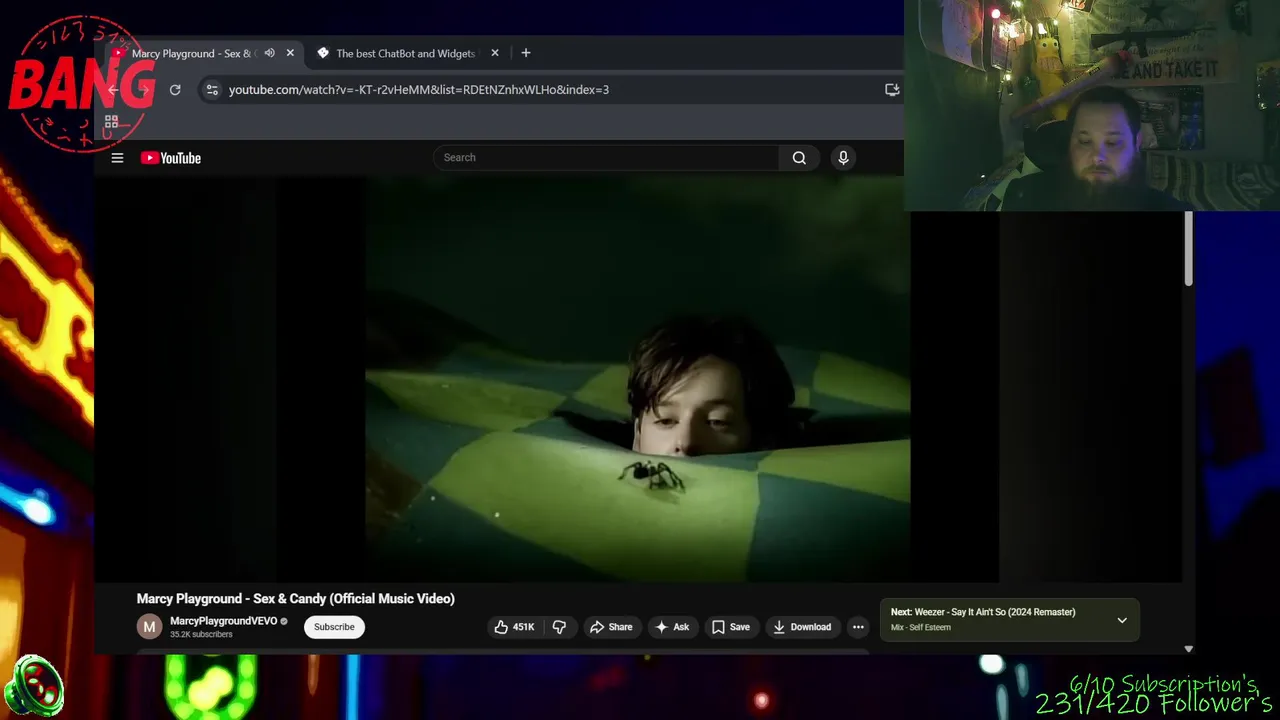
Task: Click the 35.2K subscribers text
Action: click(x=201, y=635)
